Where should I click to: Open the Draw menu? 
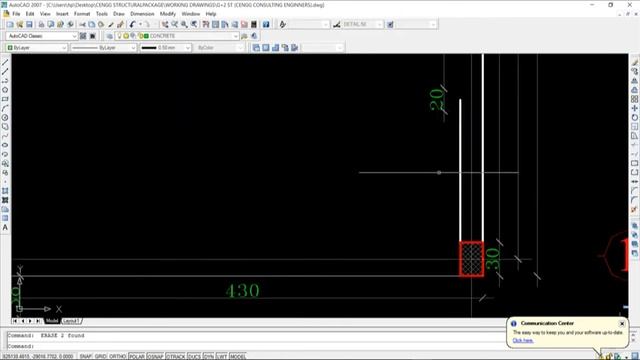119,14
